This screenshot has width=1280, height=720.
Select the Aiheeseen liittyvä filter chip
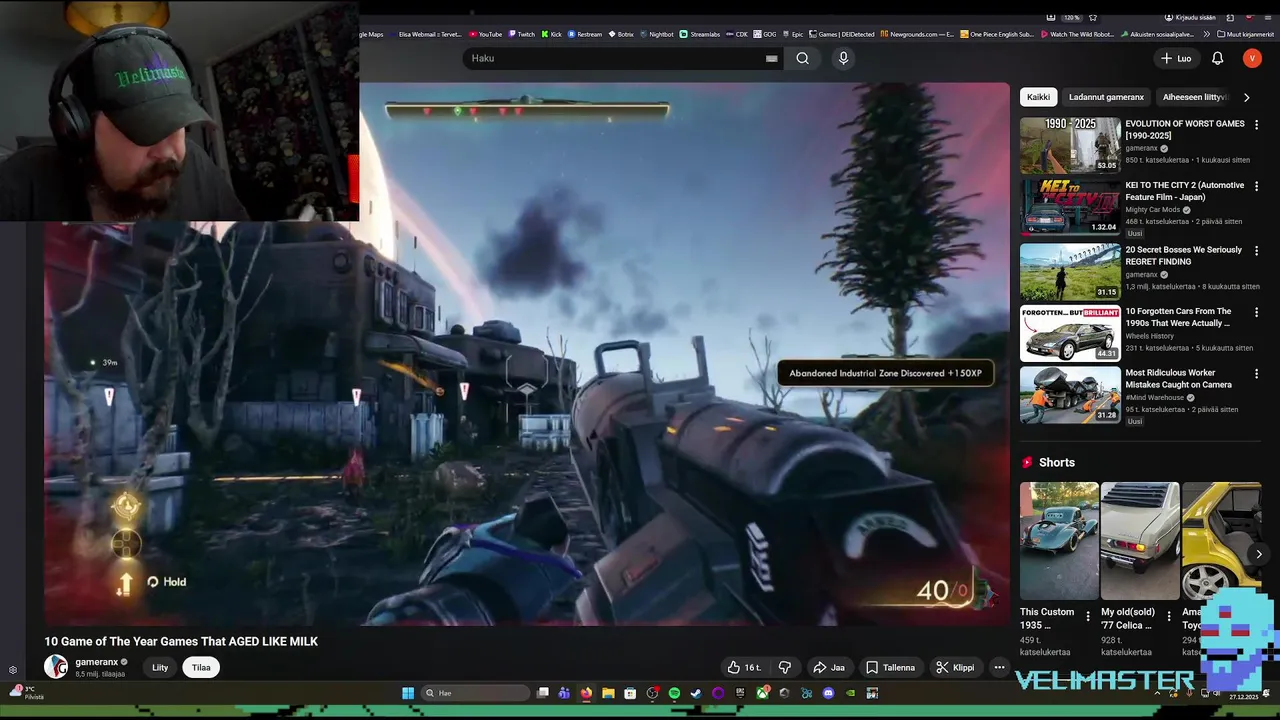click(1195, 97)
